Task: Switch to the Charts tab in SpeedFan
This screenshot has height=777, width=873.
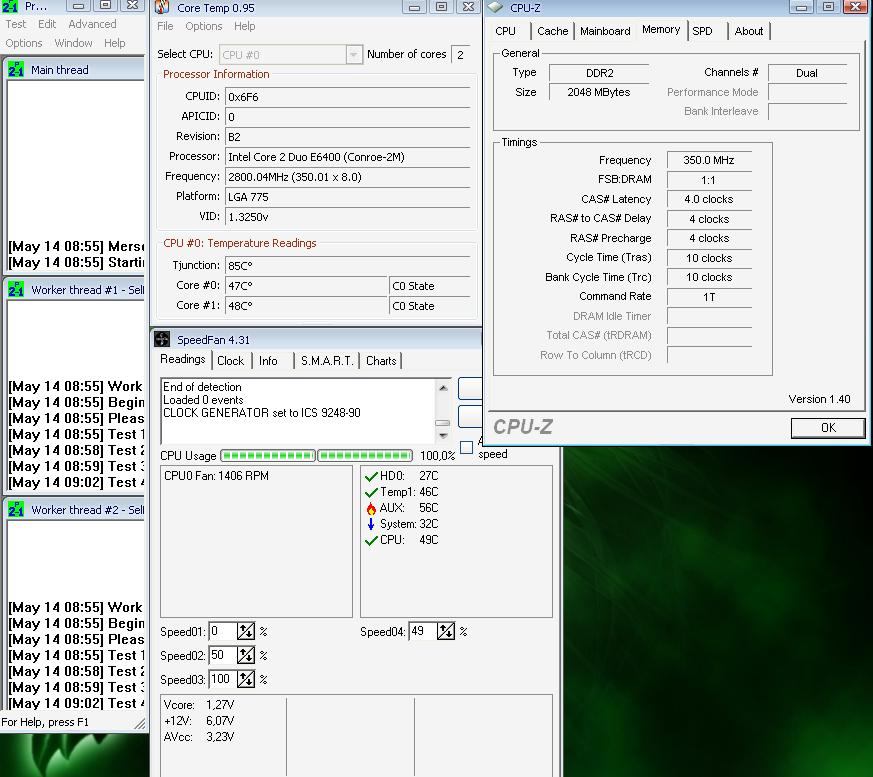Action: click(x=381, y=361)
